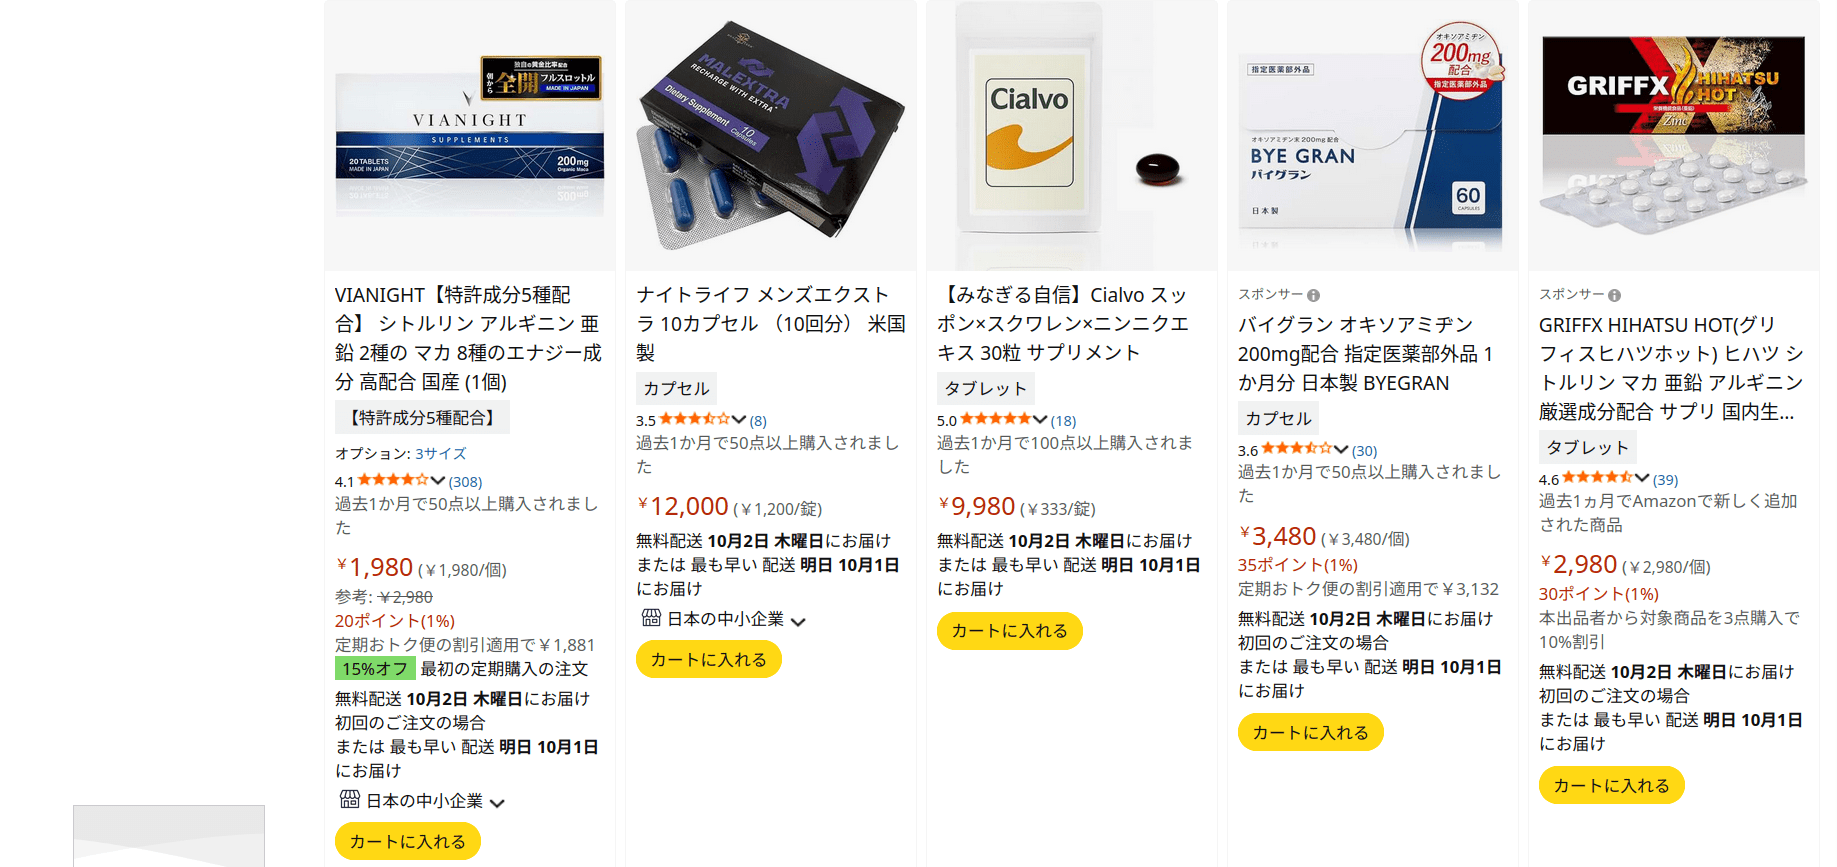Screen dimensions: 1837x867
Task: Click store icon beside VIANIGHT small business label
Action: pyautogui.click(x=349, y=799)
